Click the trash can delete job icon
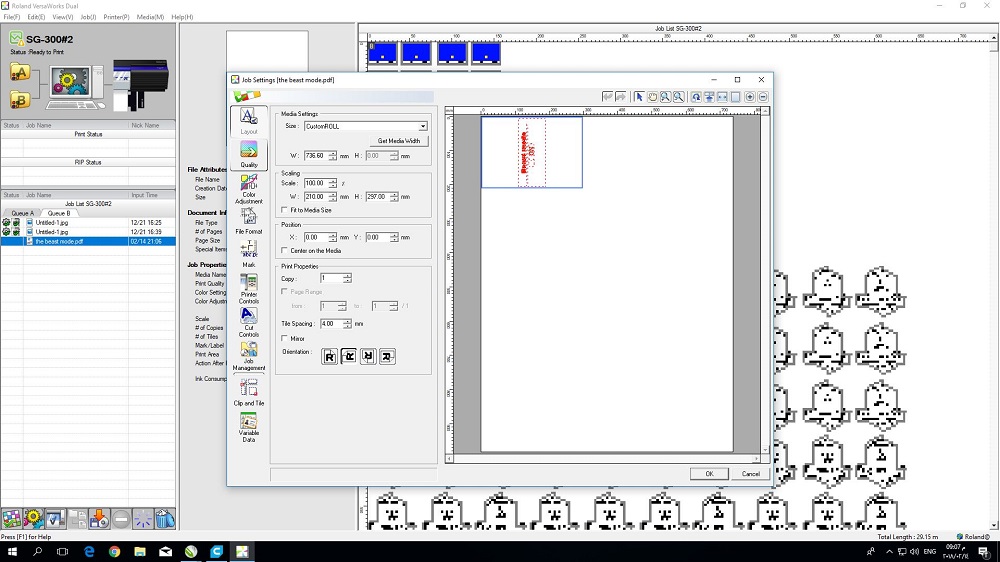This screenshot has width=1000, height=562. (165, 519)
